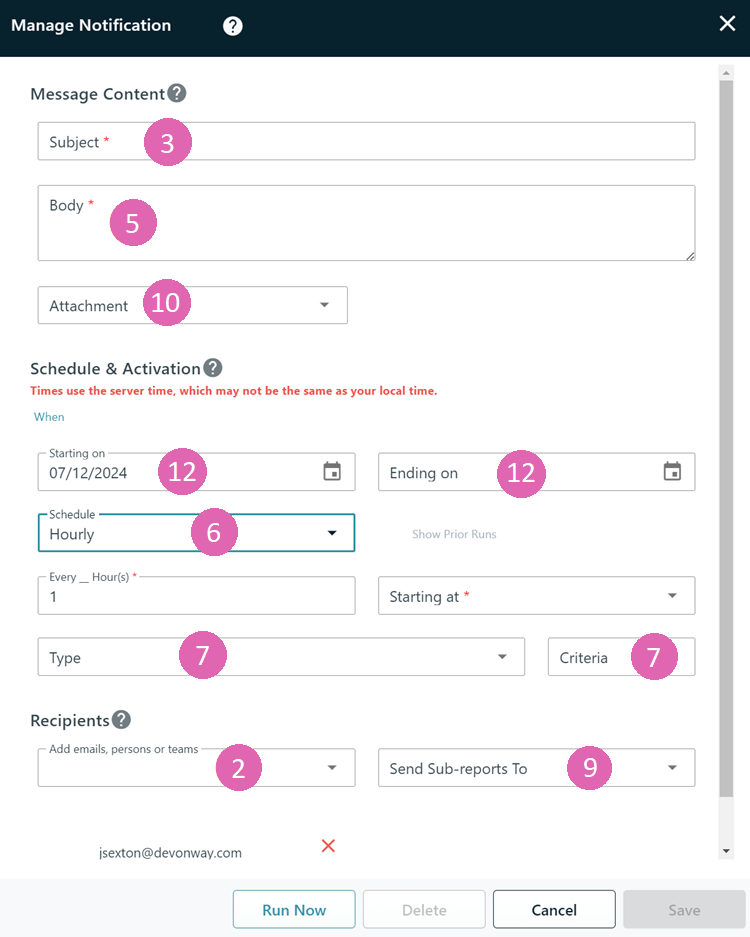Expand the Starting at dropdown

[537, 596]
